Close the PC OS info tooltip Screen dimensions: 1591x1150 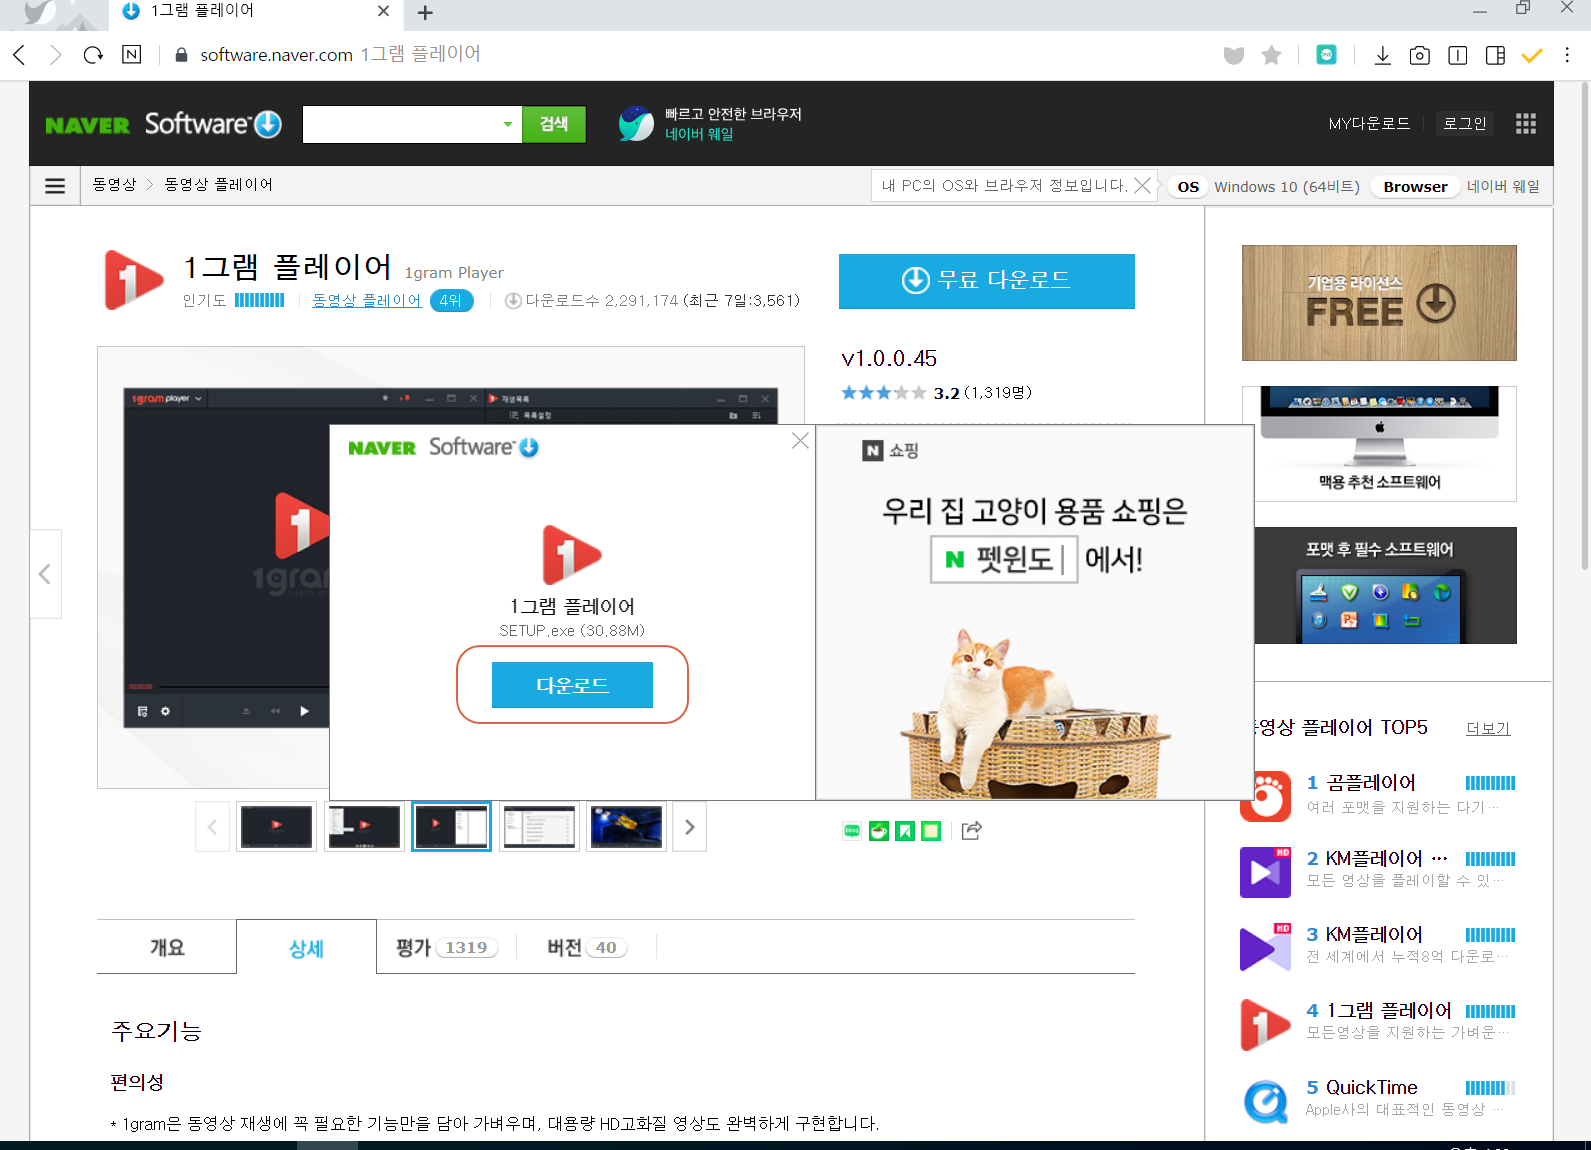point(1142,186)
